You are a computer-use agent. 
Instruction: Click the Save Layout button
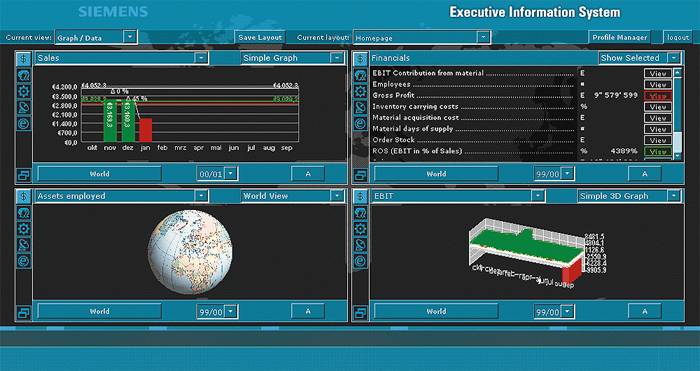click(x=260, y=38)
